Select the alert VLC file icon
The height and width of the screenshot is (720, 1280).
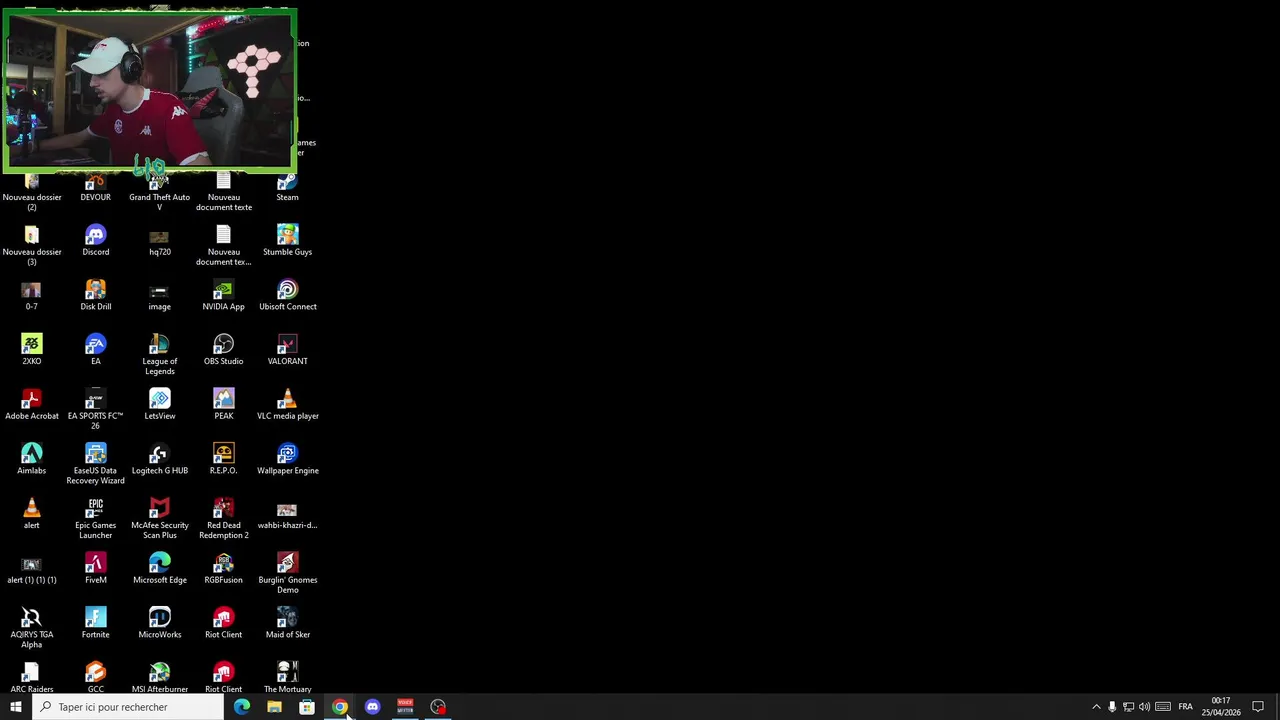click(32, 515)
